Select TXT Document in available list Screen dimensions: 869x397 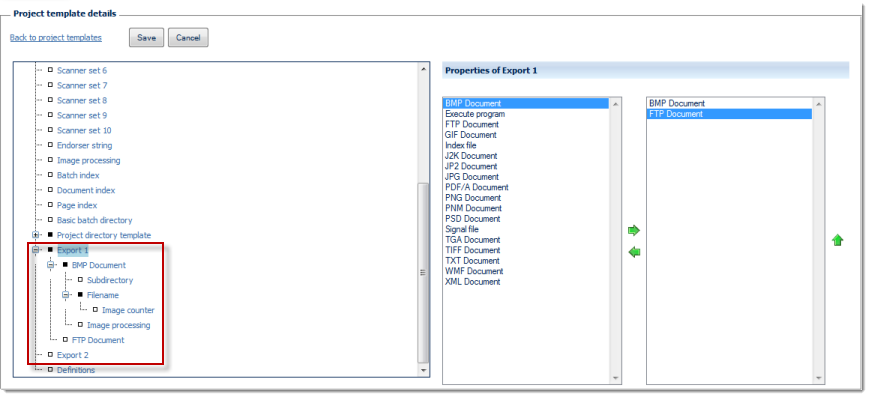[x=525, y=261]
